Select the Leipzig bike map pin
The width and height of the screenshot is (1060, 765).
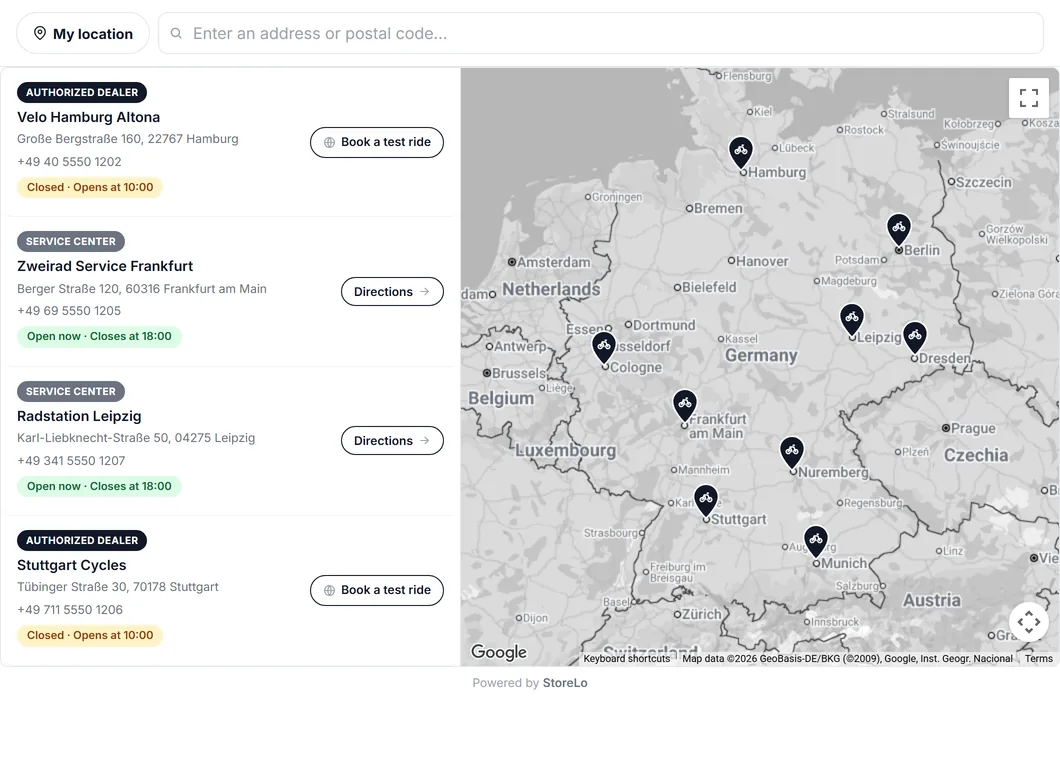coord(852,319)
